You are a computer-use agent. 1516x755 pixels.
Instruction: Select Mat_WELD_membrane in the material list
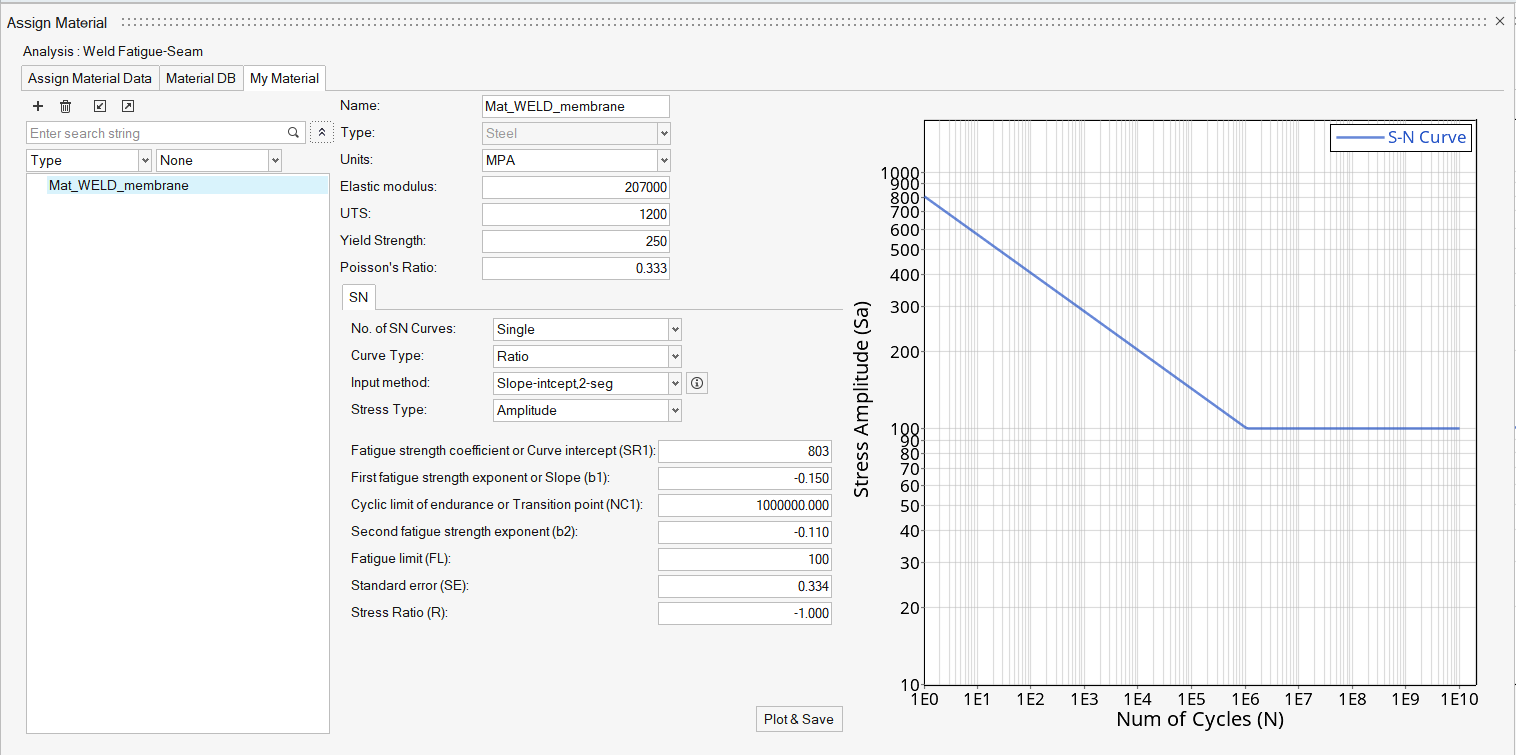coord(188,185)
